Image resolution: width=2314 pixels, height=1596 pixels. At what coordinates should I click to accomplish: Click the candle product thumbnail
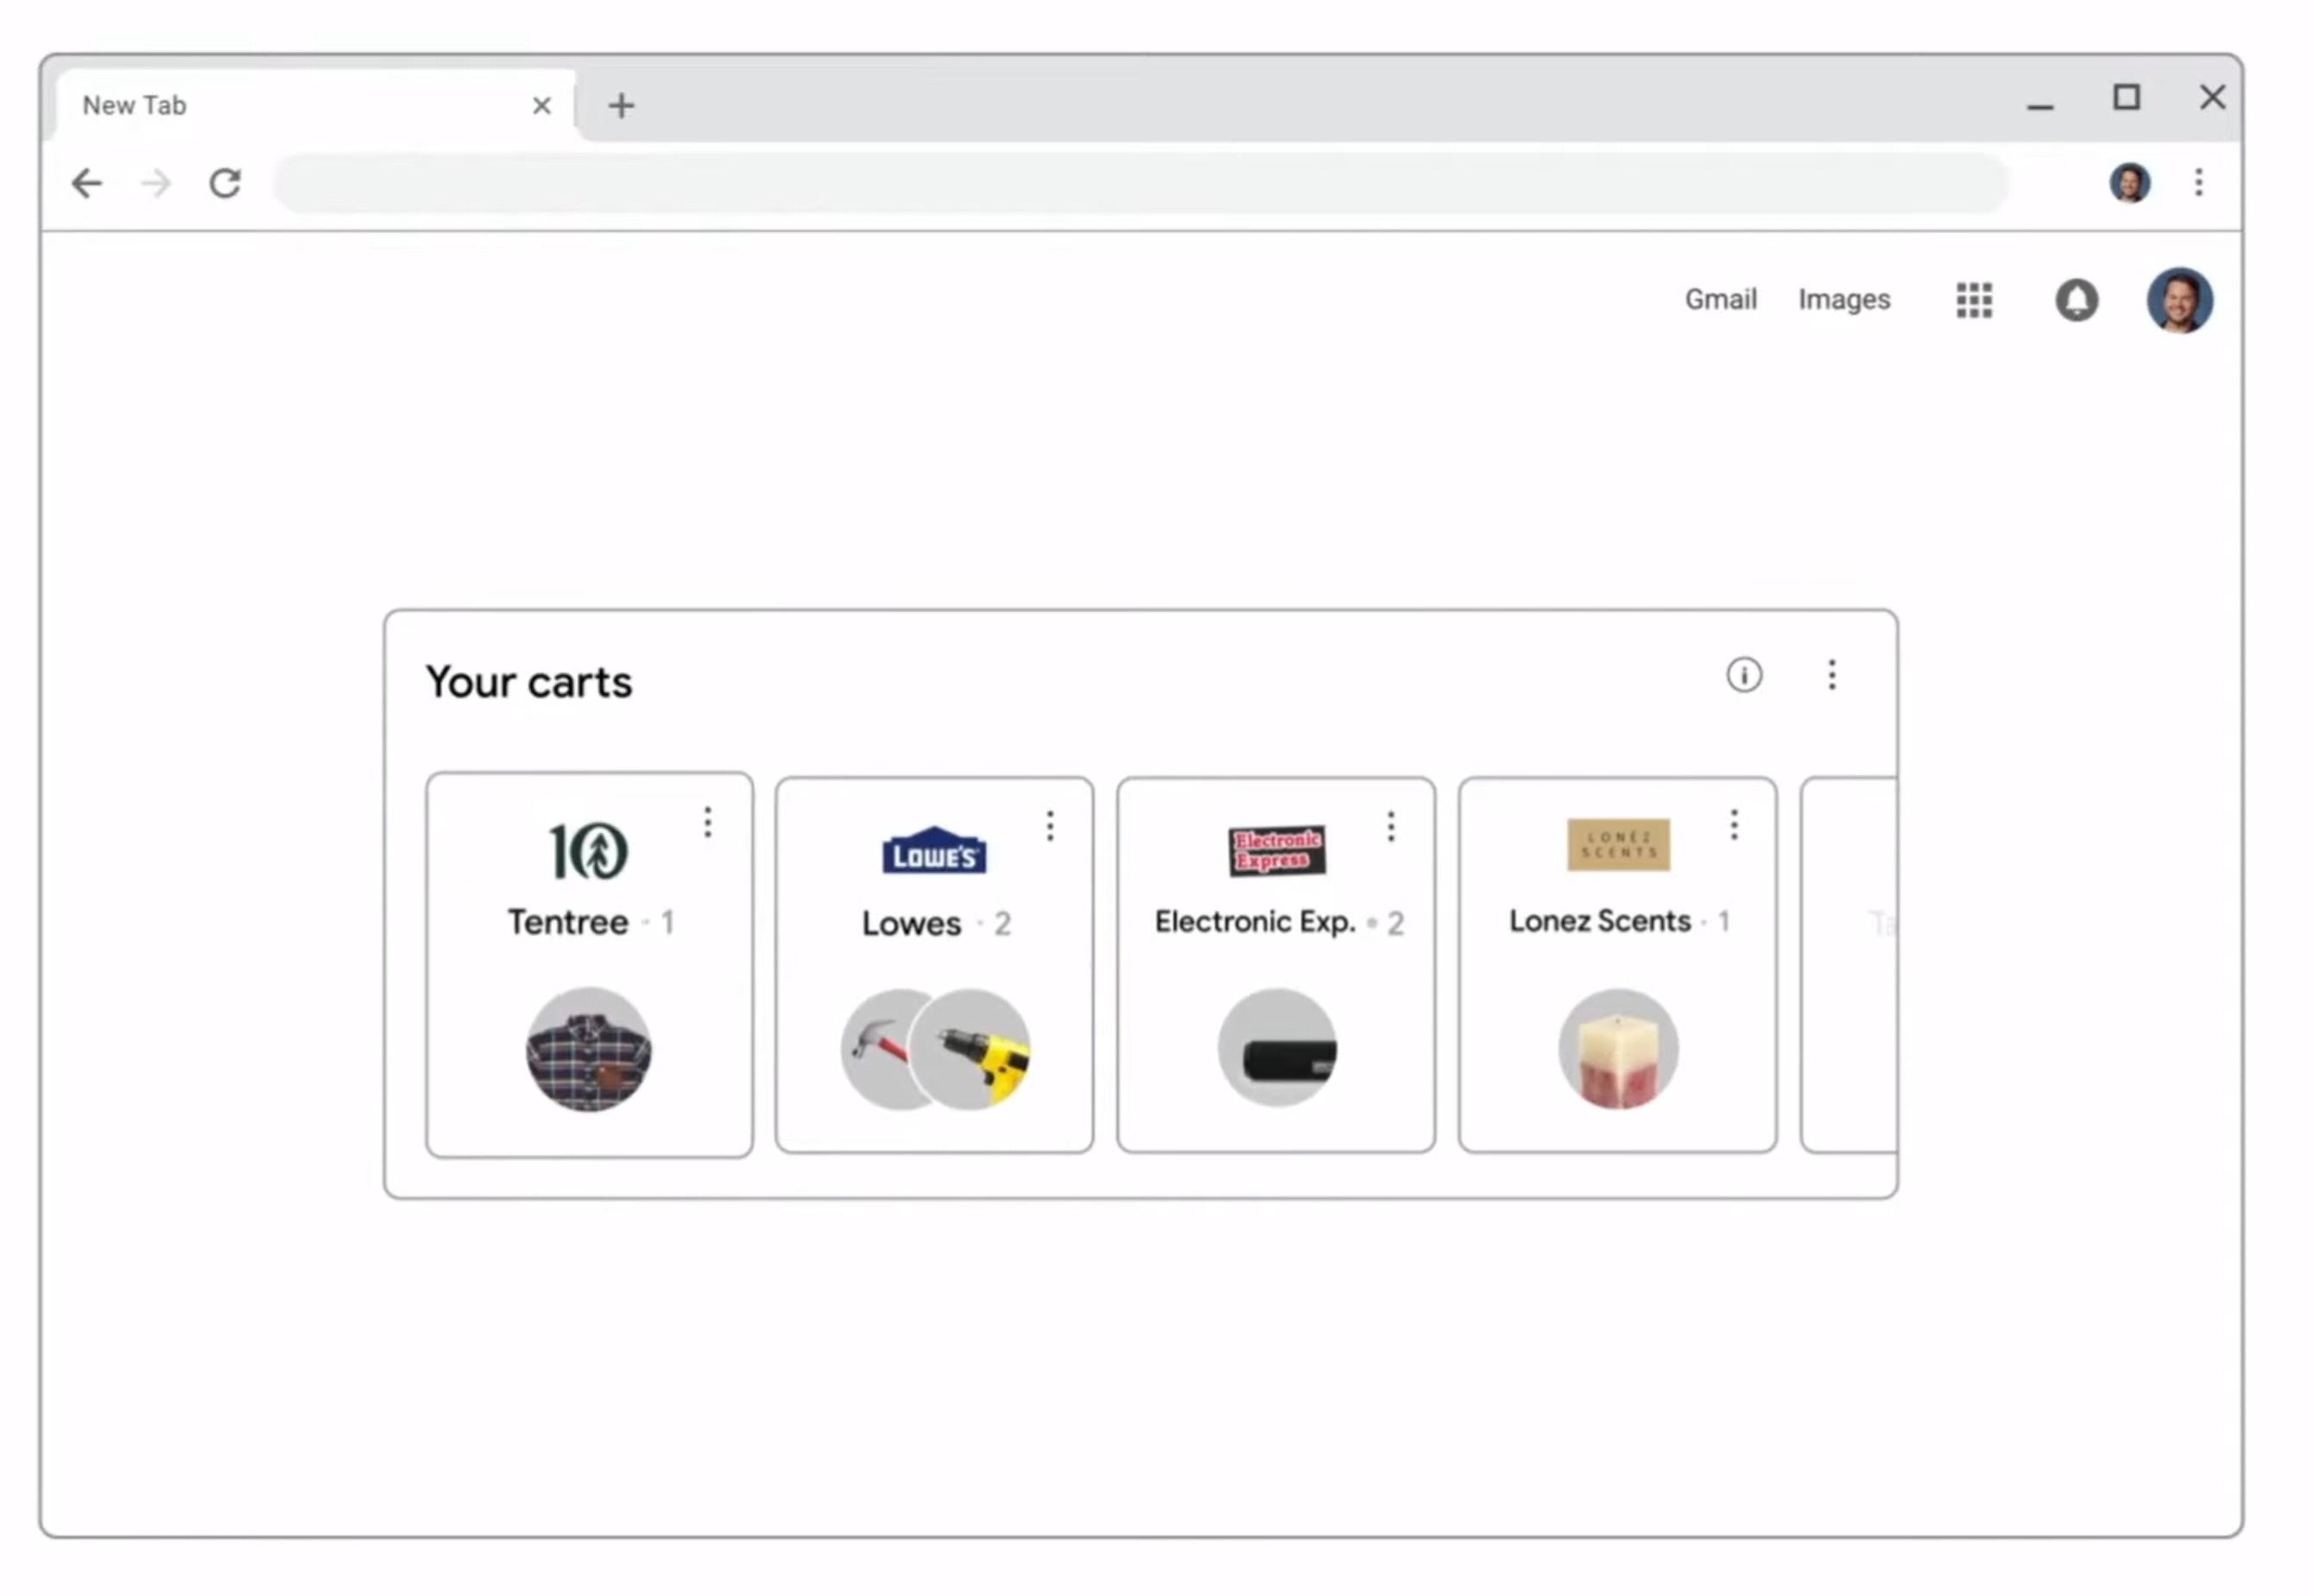(1618, 1049)
